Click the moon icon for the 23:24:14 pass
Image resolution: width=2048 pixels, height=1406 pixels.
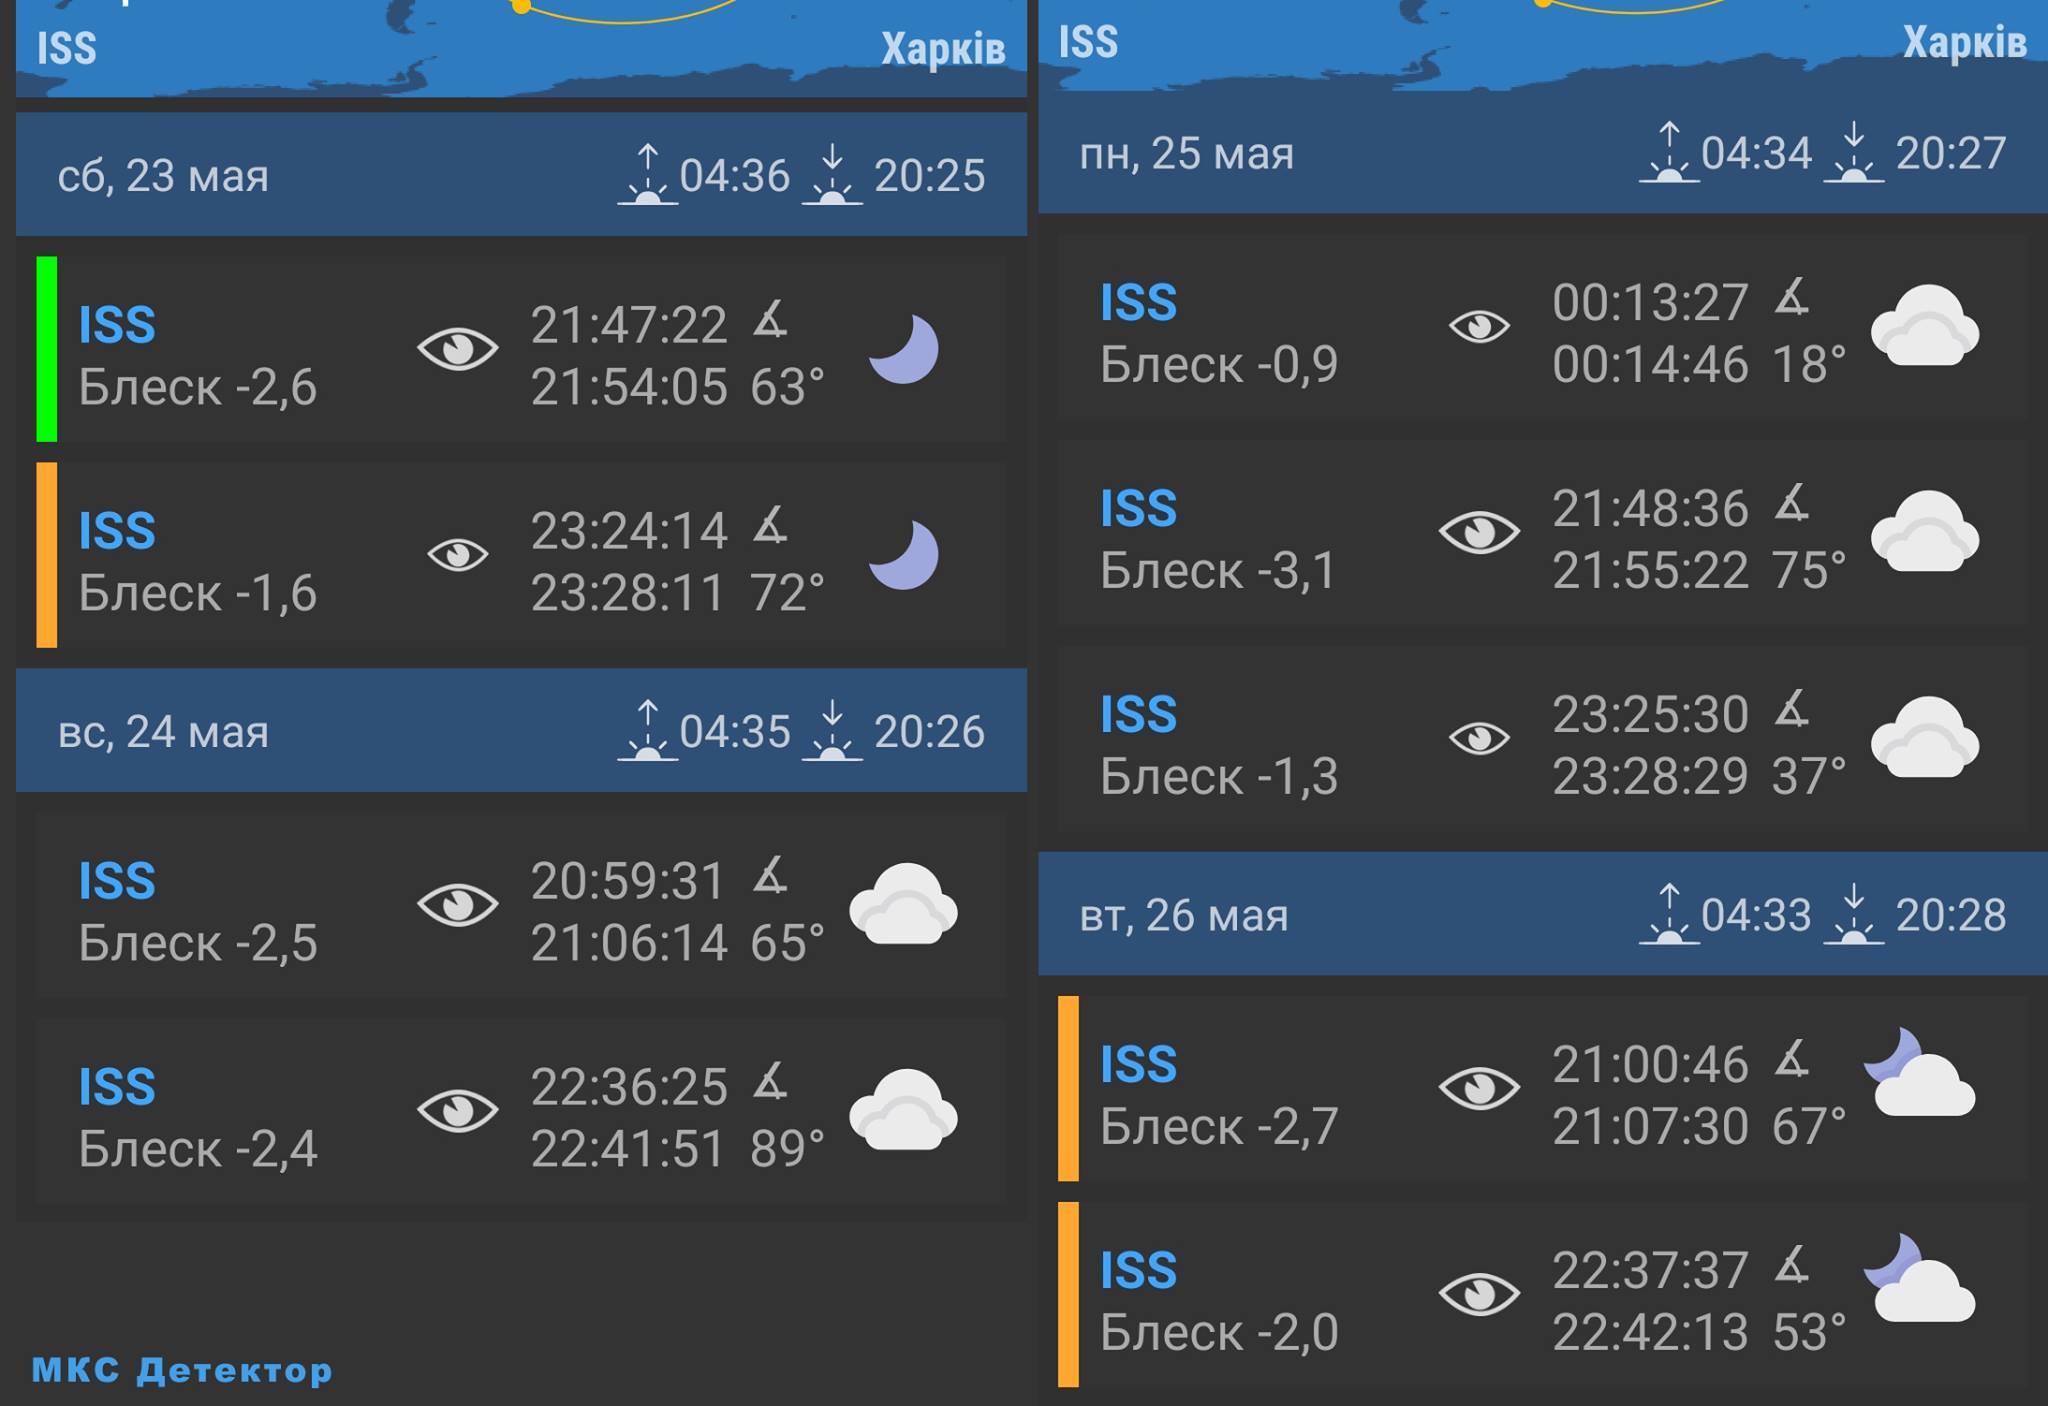(x=904, y=554)
